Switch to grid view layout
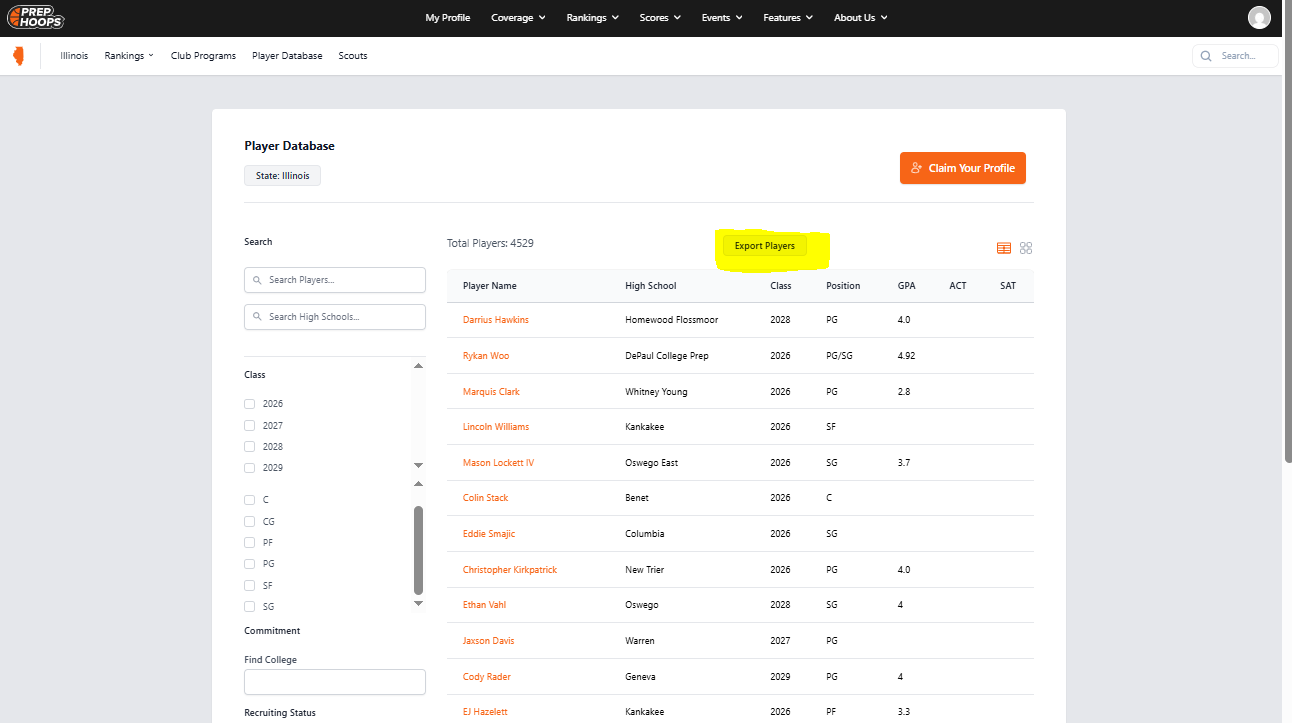Viewport: 1292px width, 723px height. click(1025, 247)
